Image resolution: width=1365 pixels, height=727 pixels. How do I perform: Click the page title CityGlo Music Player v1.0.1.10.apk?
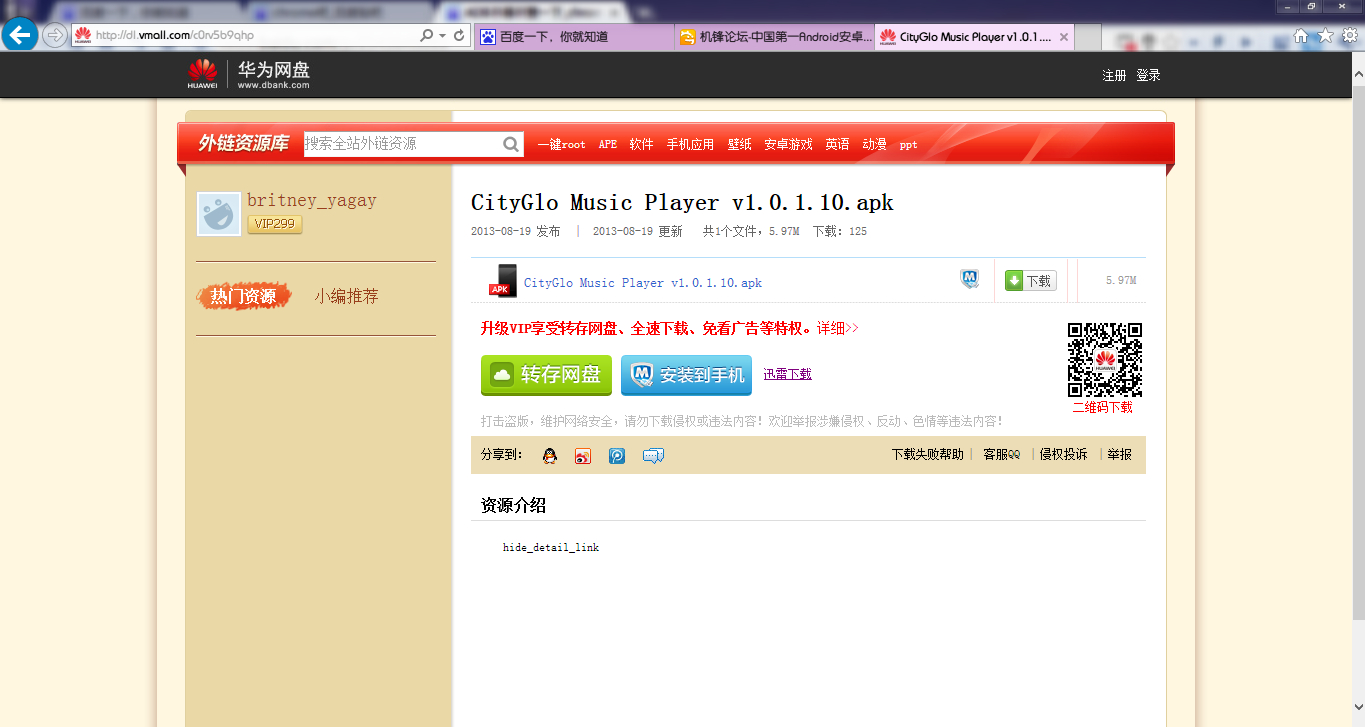click(682, 202)
